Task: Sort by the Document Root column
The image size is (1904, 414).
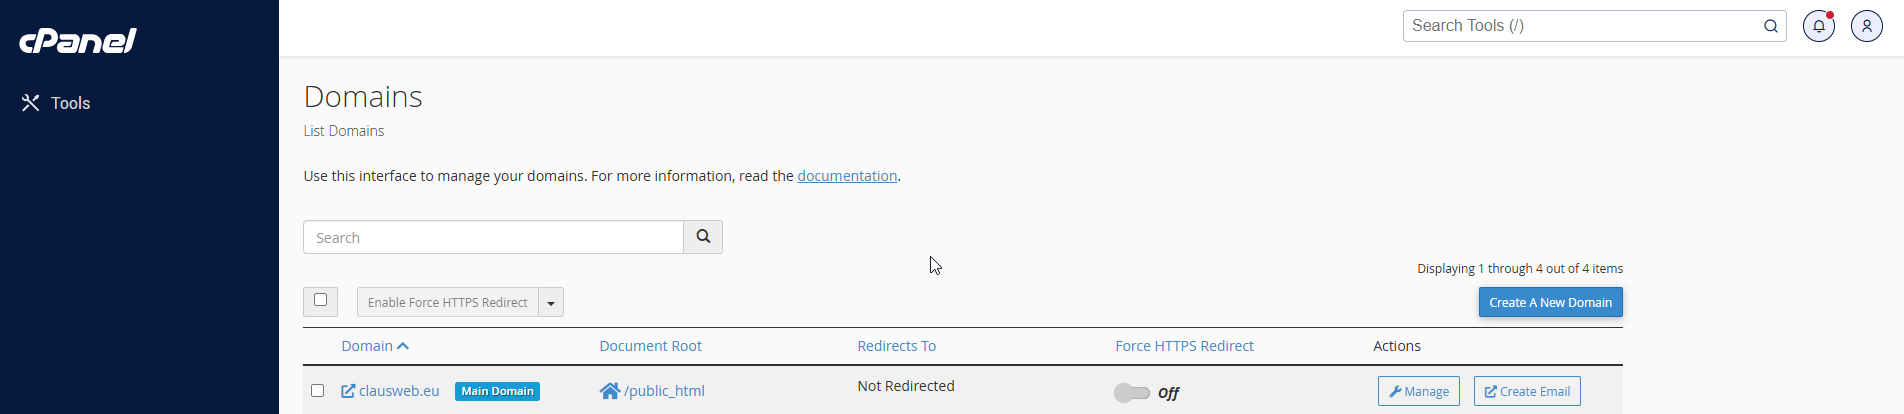Action: click(x=650, y=346)
